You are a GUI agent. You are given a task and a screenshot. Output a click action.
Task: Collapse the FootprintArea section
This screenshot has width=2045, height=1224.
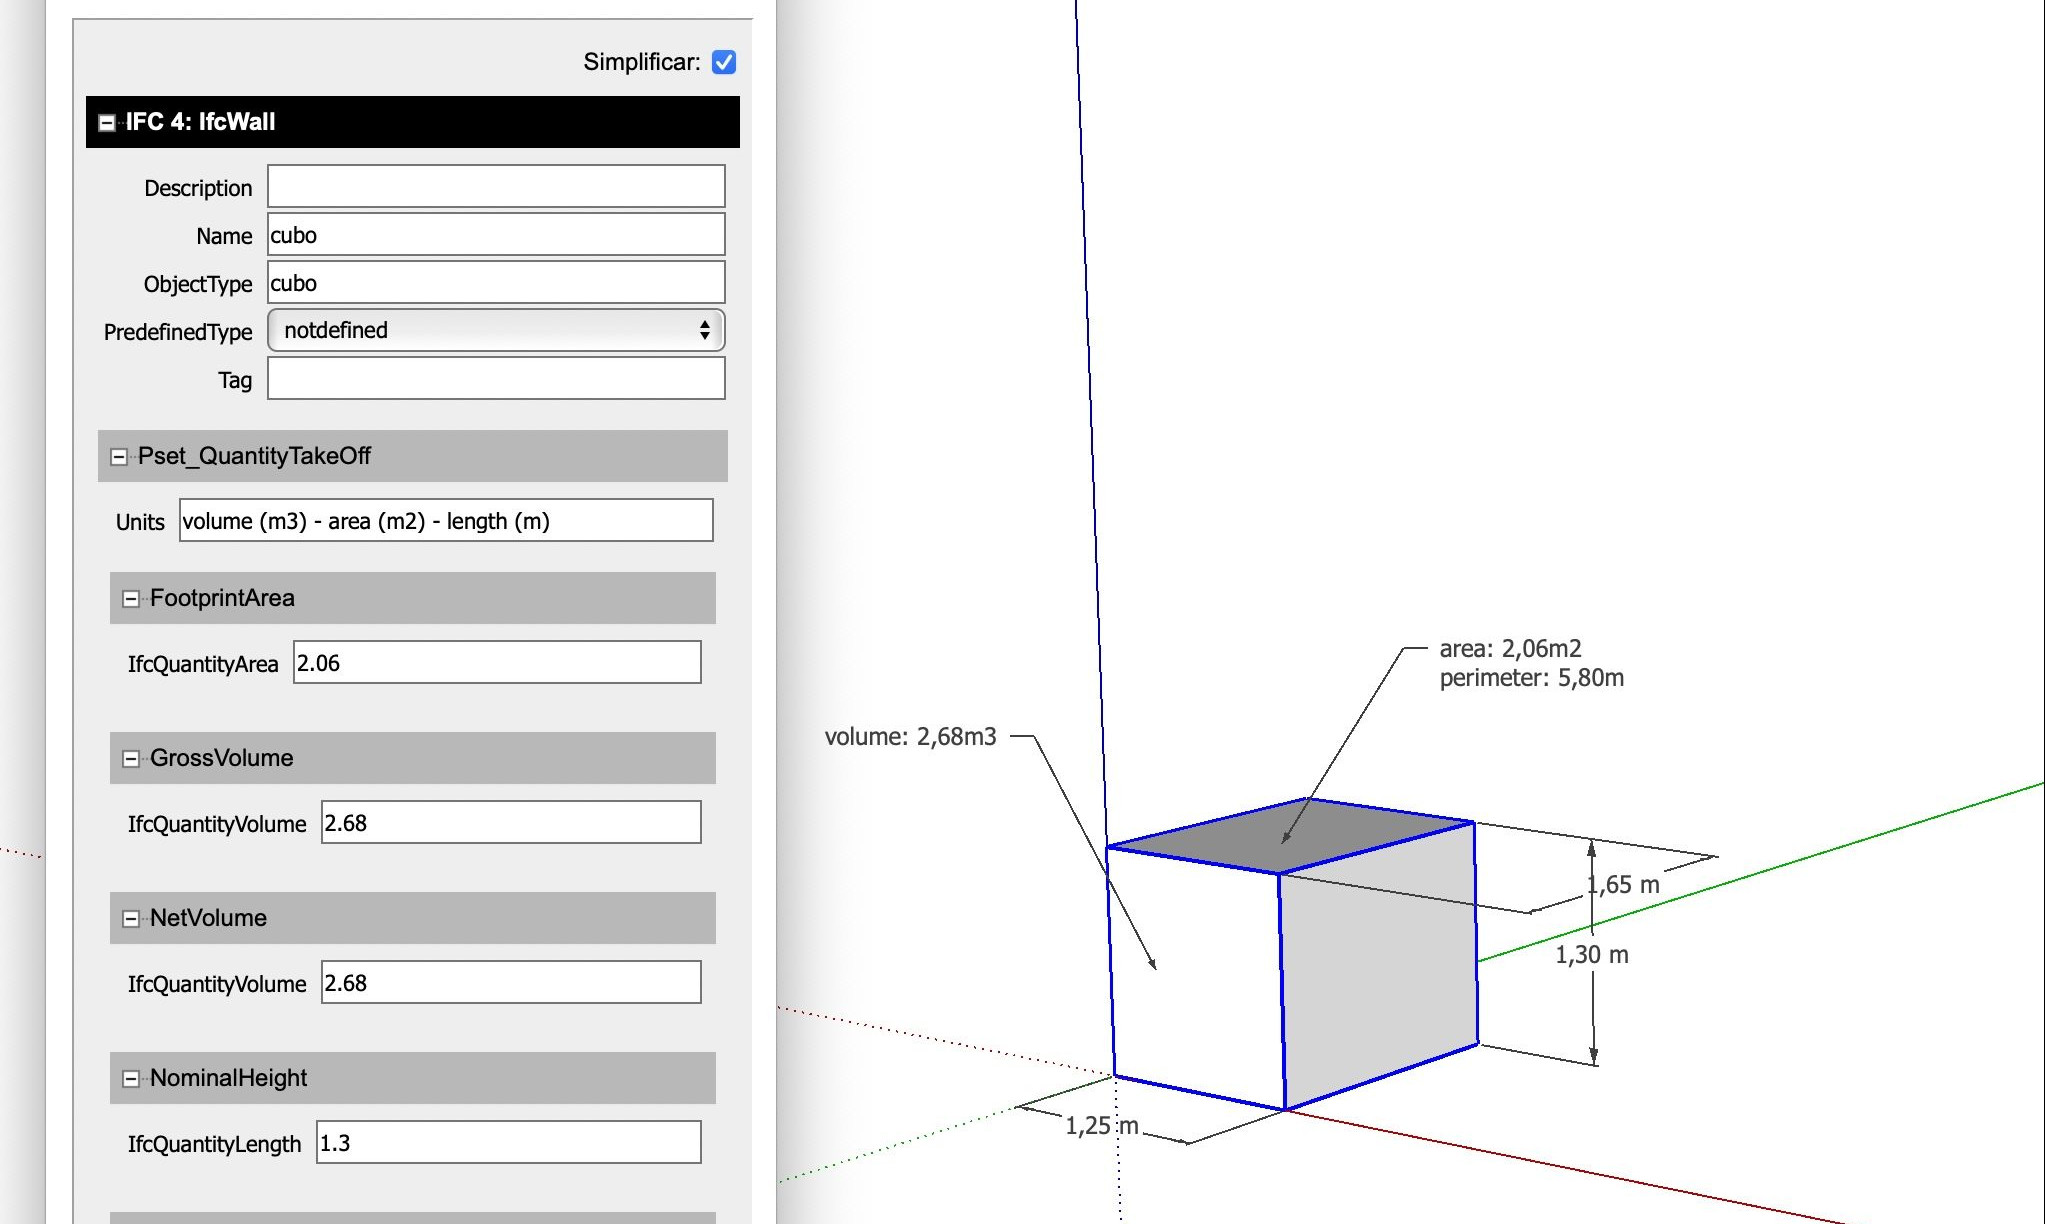pyautogui.click(x=130, y=599)
